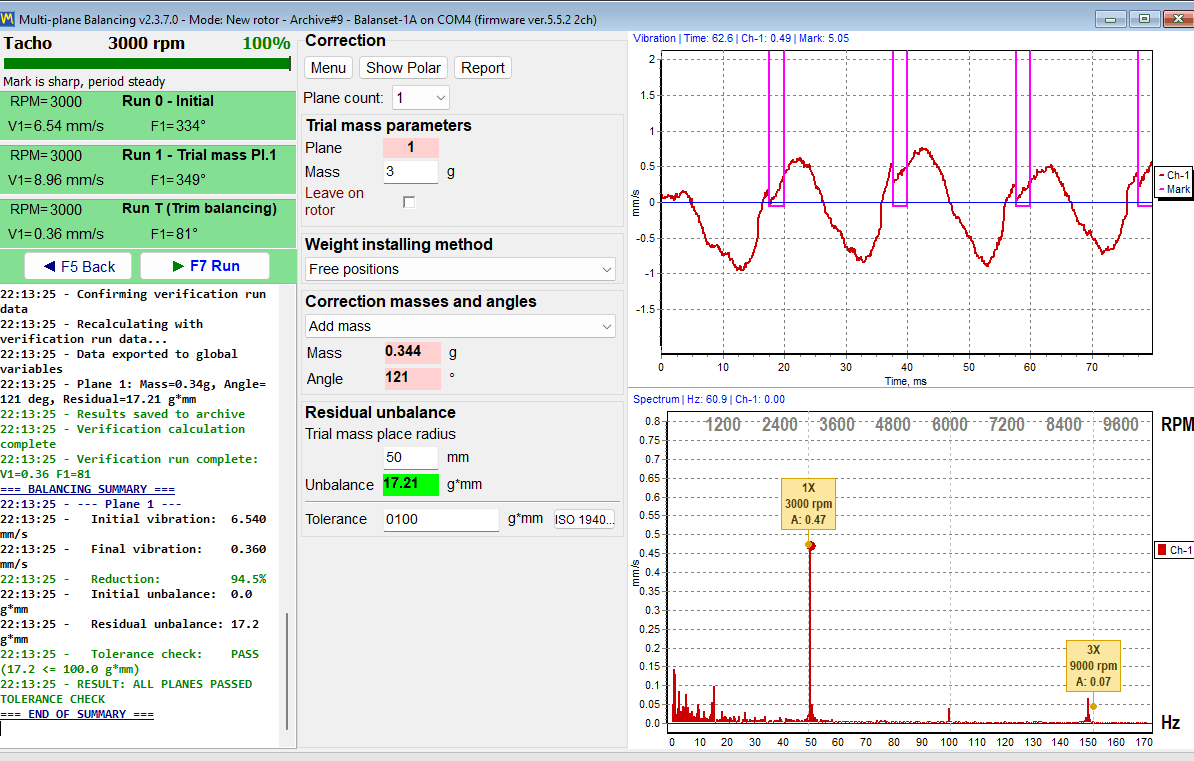1194x761 pixels.
Task: Open the Menu in the Correction panel
Action: 328,68
